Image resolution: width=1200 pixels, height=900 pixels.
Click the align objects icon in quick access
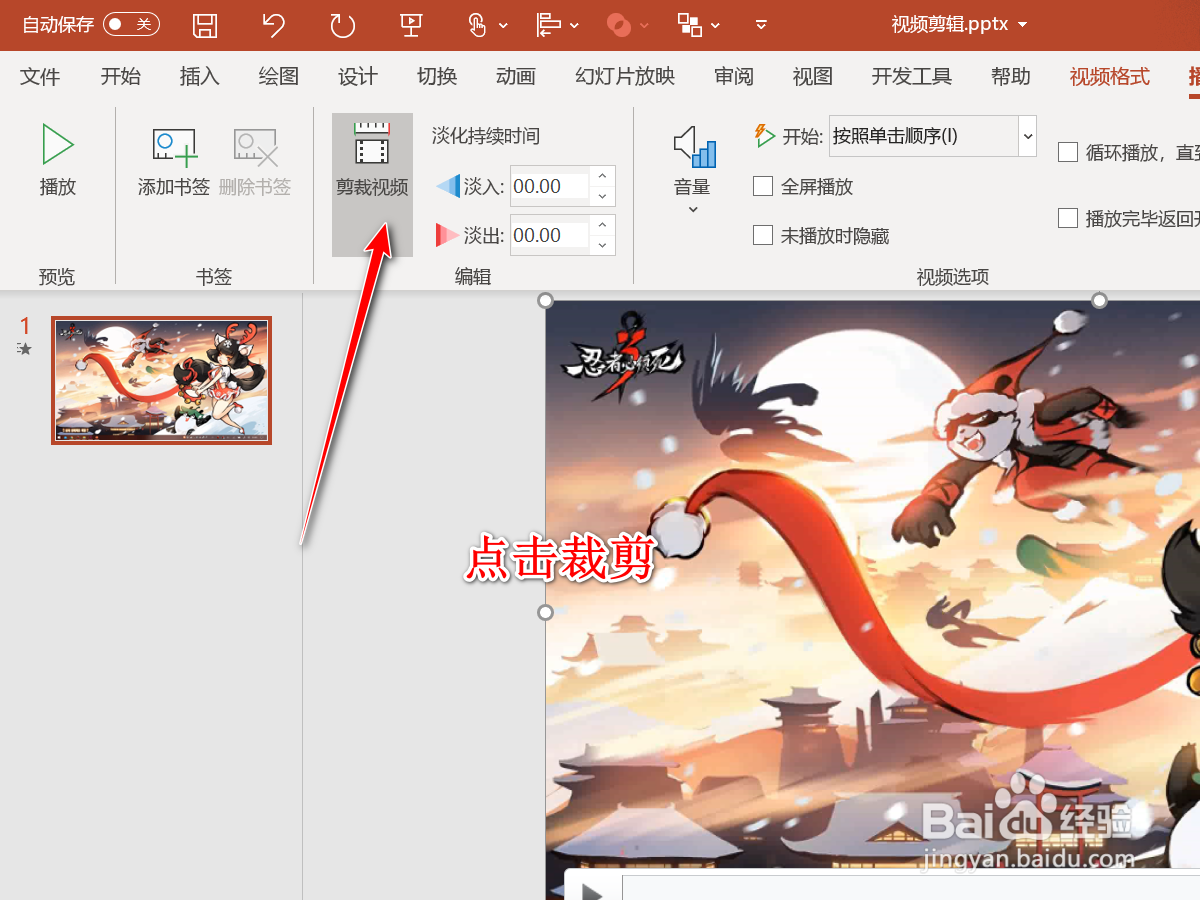pos(549,25)
